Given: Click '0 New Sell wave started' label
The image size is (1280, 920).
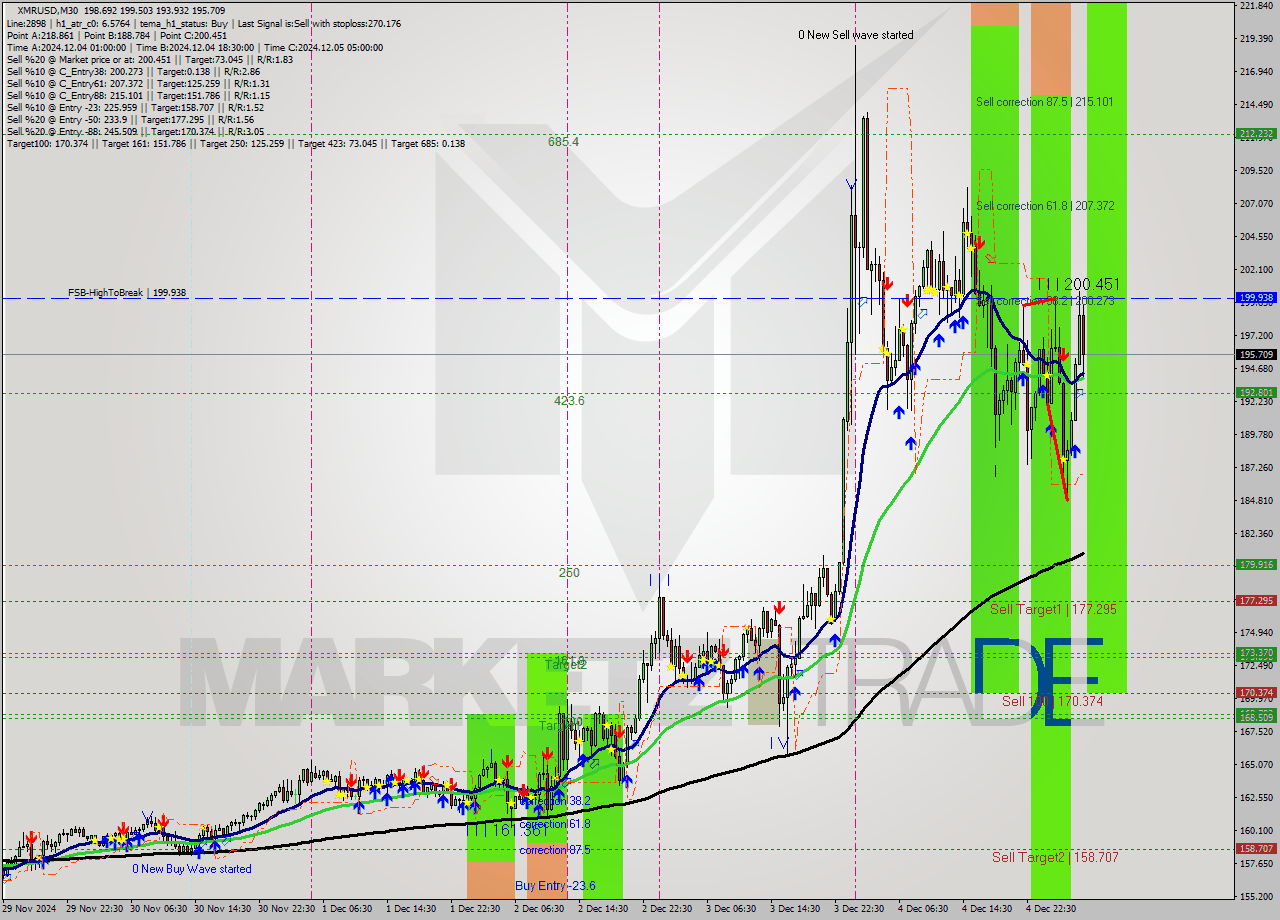Looking at the screenshot, I should [x=856, y=35].
